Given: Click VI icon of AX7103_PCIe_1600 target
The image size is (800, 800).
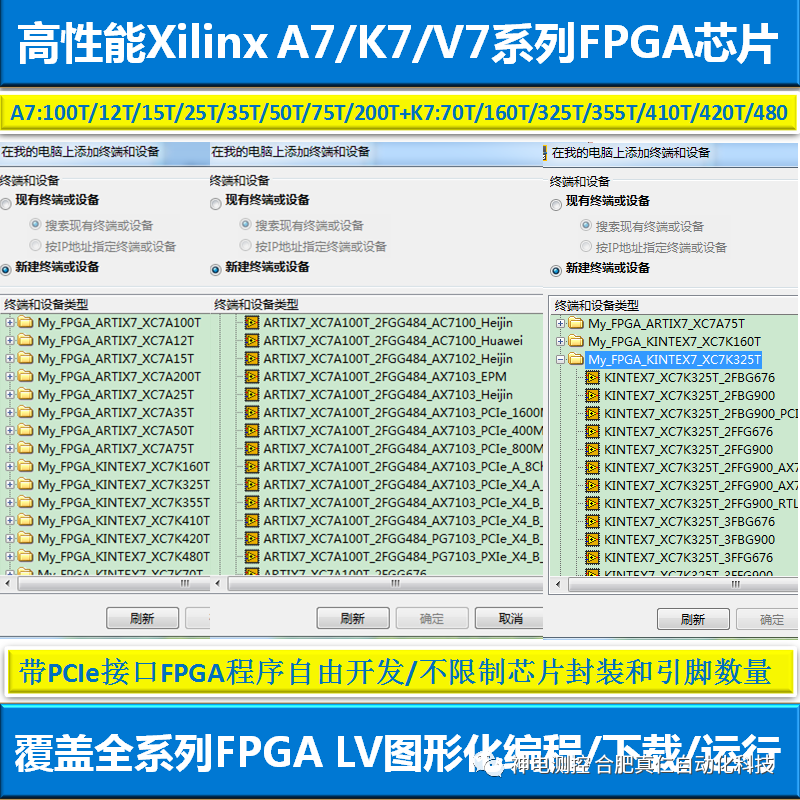Looking at the screenshot, I should [x=252, y=412].
